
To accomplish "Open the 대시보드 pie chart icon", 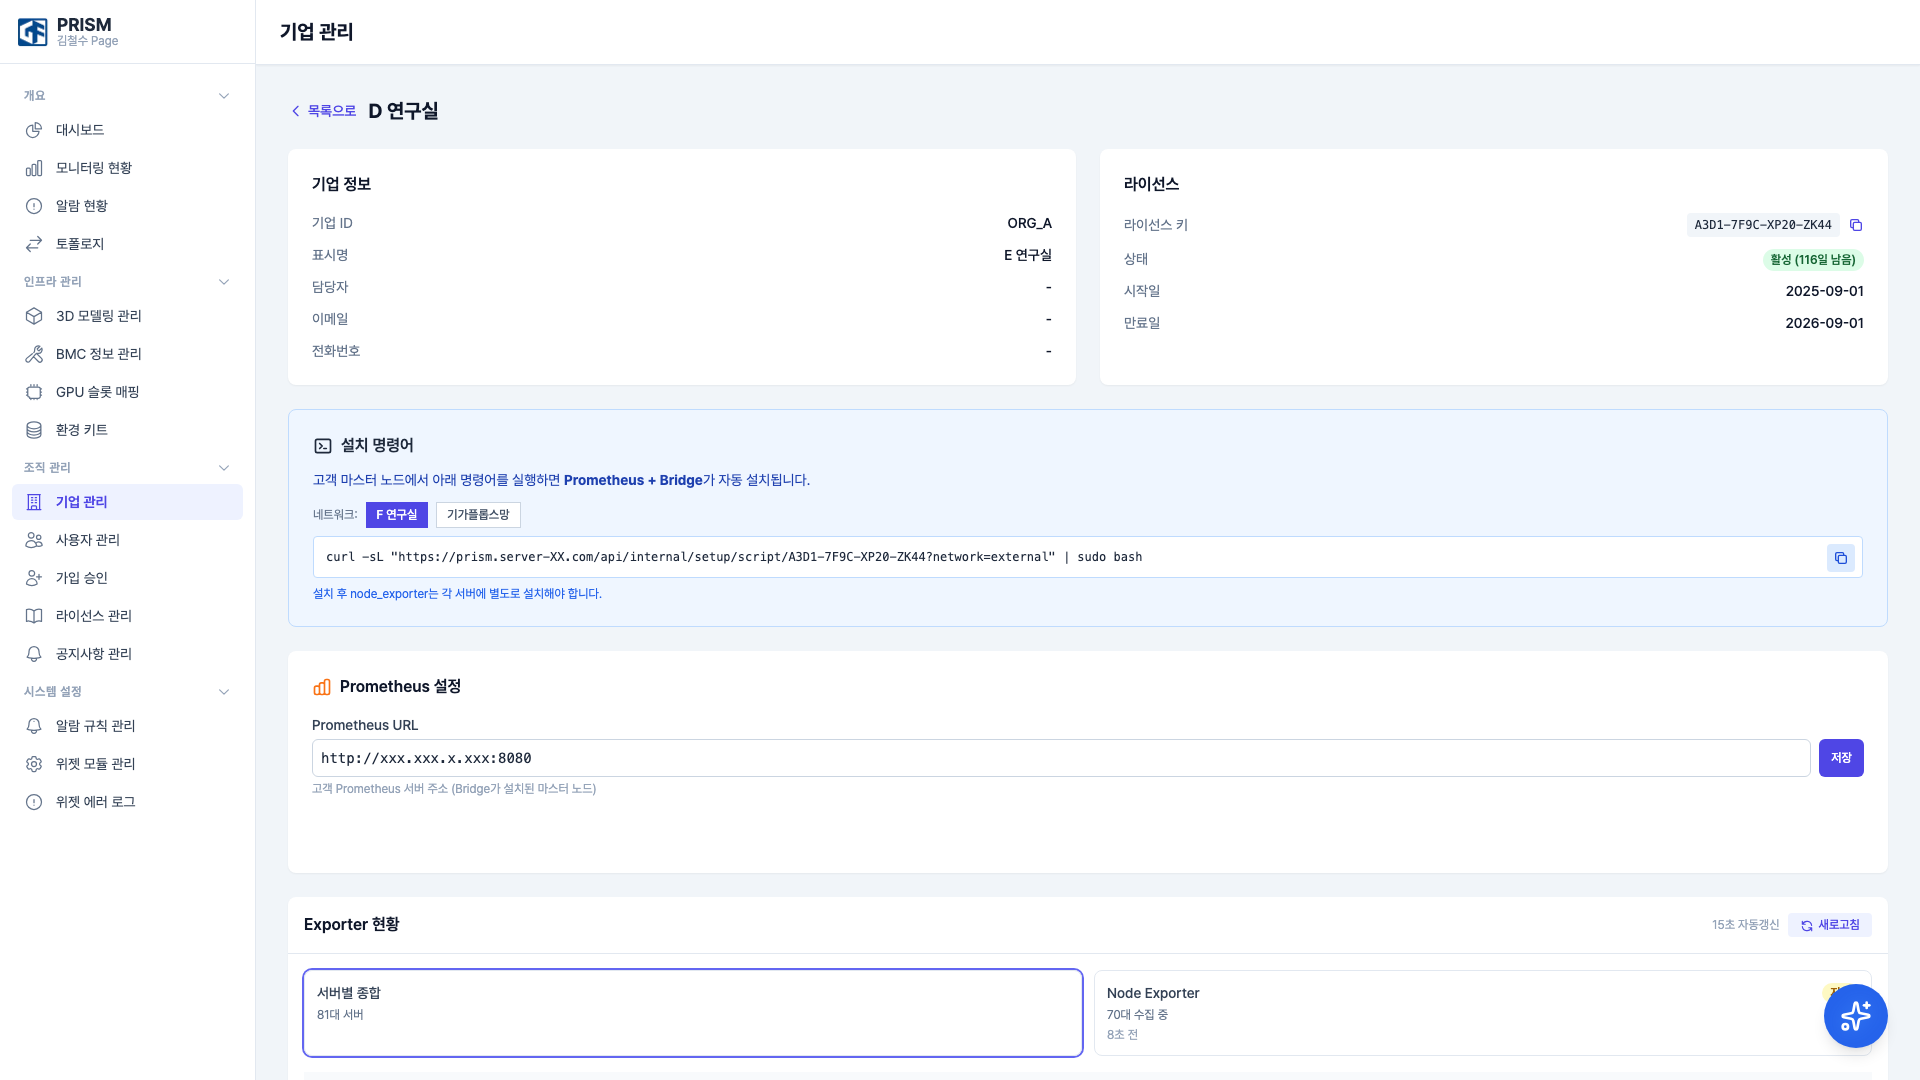I will (34, 130).
